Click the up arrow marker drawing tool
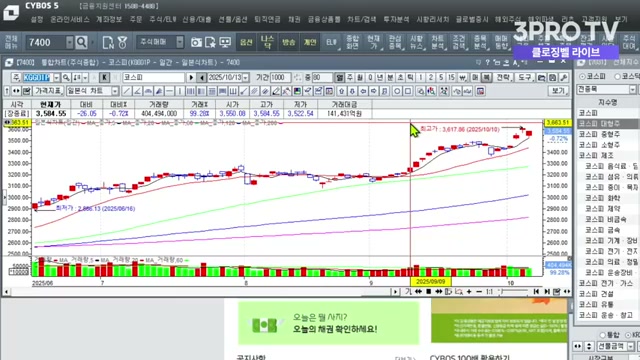The height and width of the screenshot is (360, 640). tap(342, 91)
